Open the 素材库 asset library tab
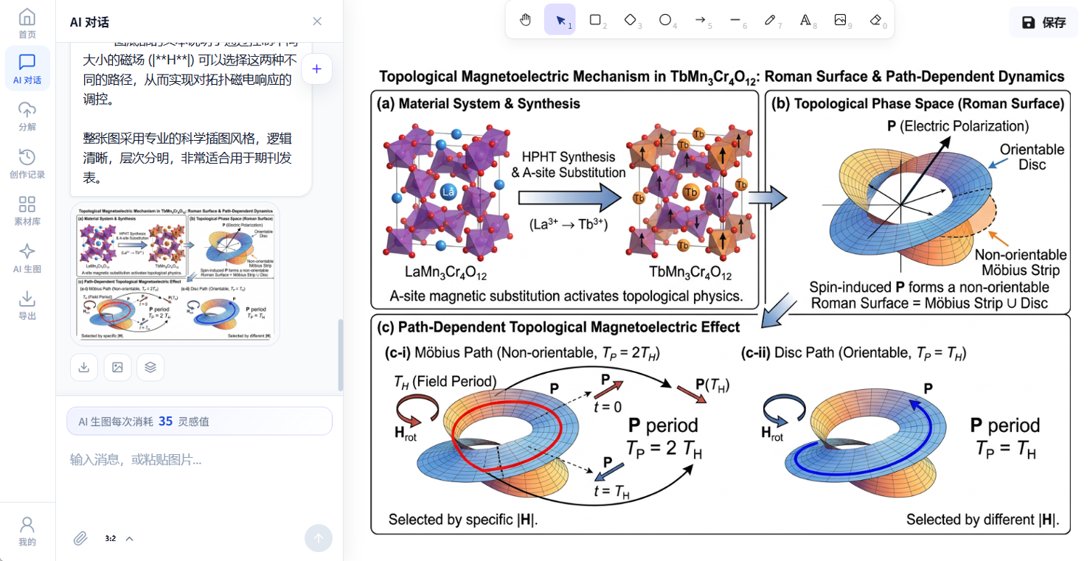This screenshot has height=561, width=1090. (27, 211)
